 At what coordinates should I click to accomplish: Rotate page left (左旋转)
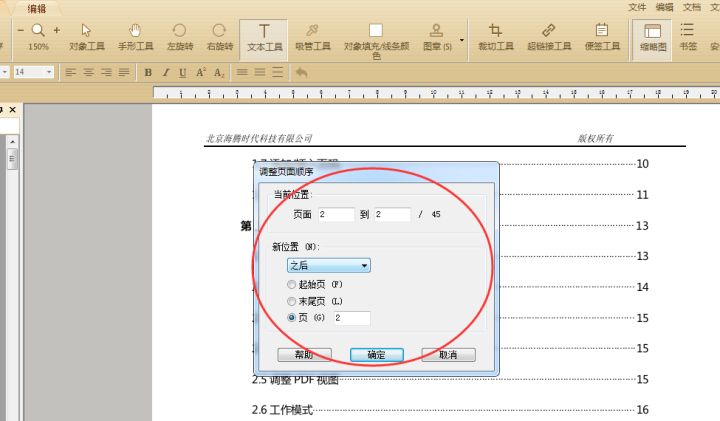180,37
